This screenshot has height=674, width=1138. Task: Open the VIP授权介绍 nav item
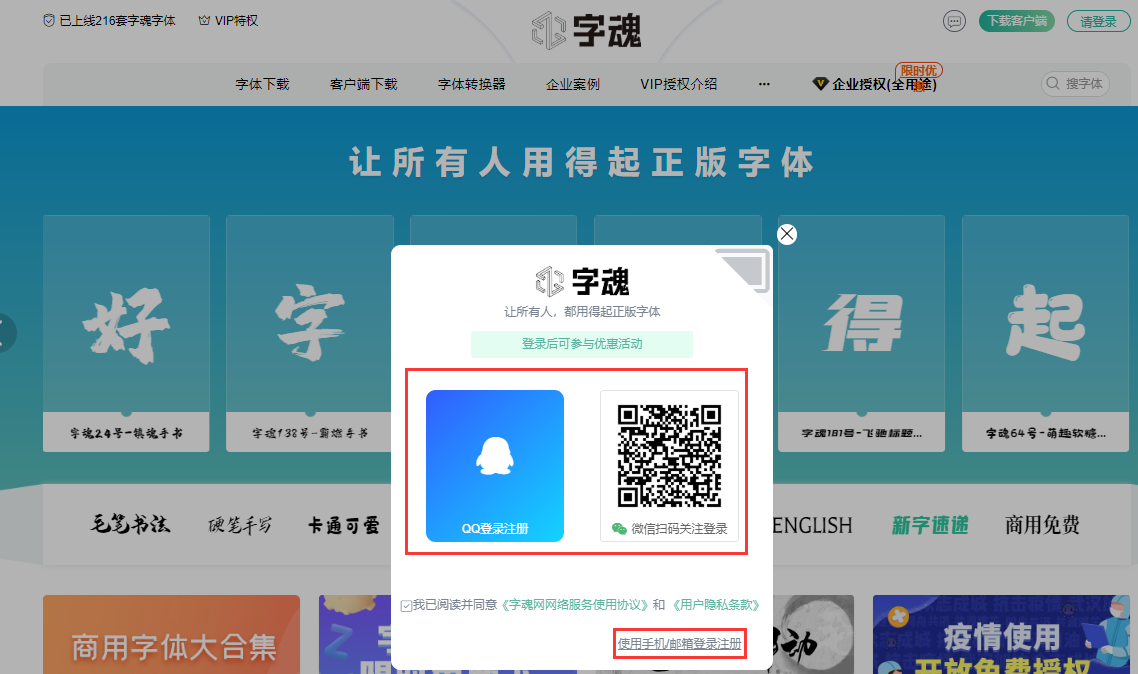(679, 84)
